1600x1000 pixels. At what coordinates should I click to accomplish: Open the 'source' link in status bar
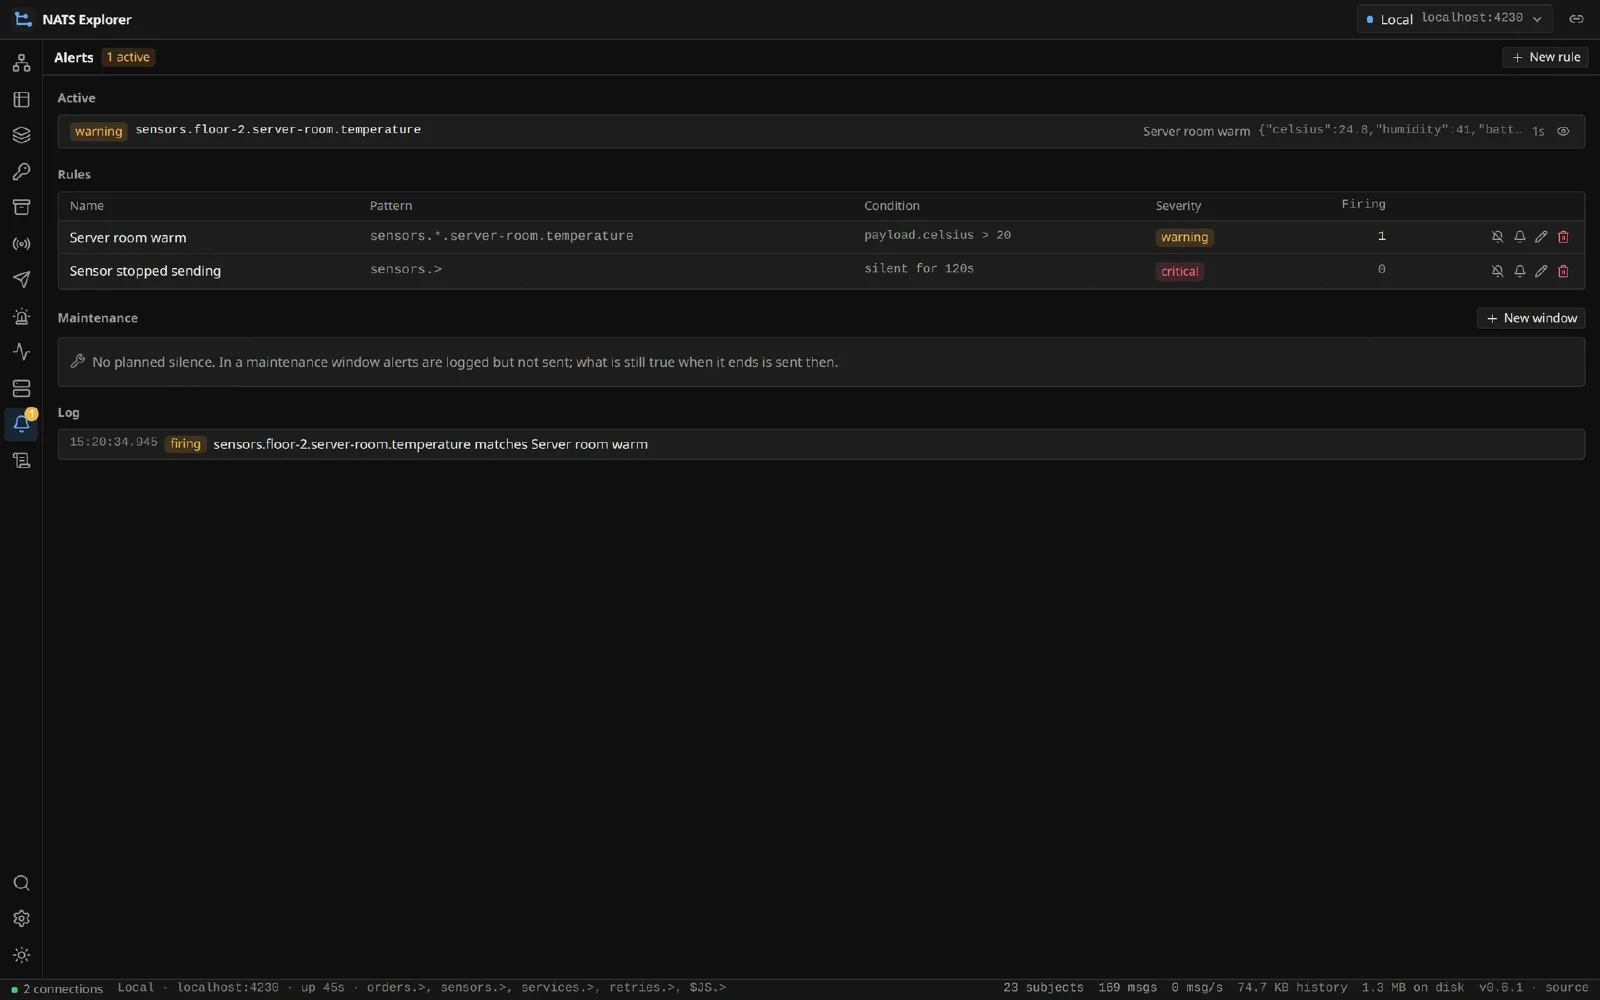click(x=1567, y=988)
